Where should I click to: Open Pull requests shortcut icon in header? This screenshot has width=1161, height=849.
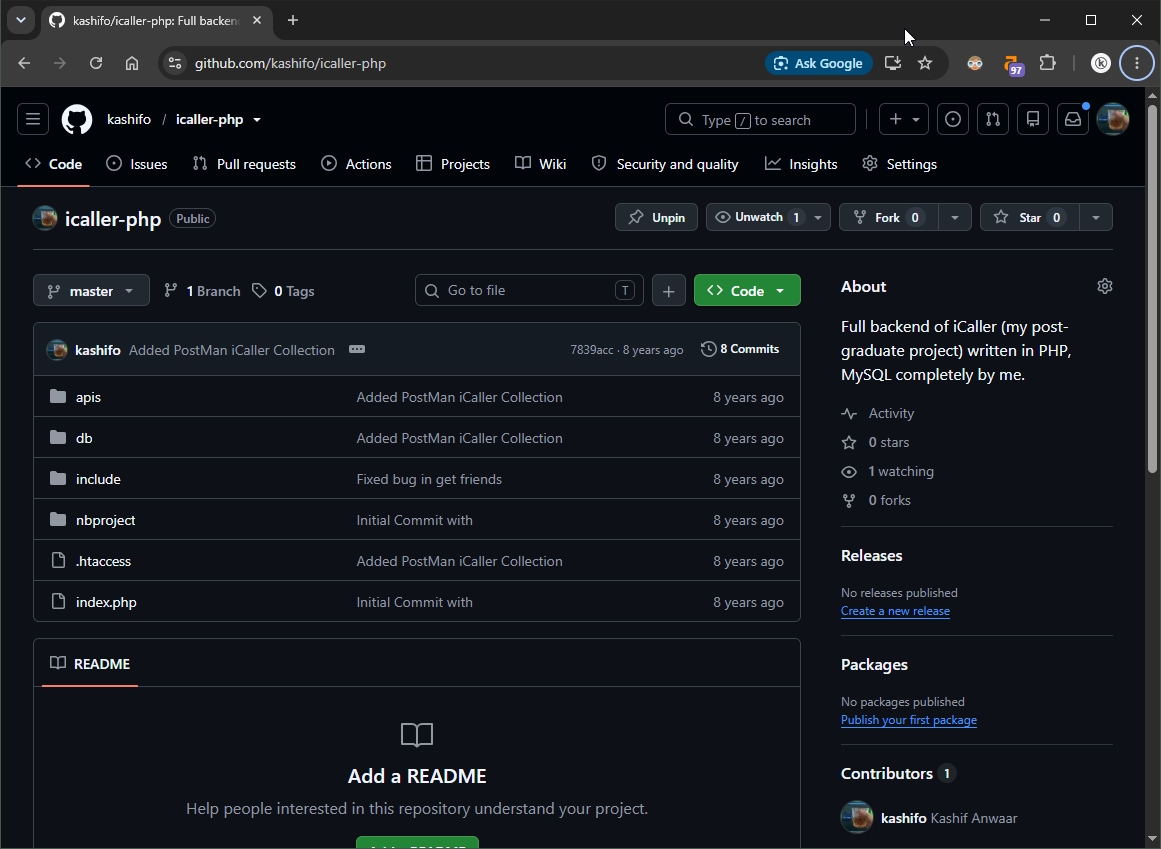pyautogui.click(x=993, y=119)
